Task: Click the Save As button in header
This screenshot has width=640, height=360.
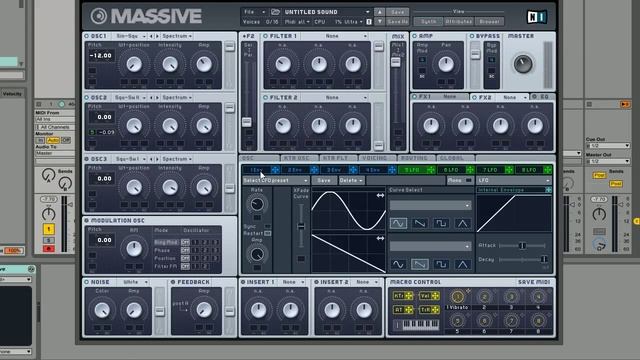Action: click(x=398, y=22)
